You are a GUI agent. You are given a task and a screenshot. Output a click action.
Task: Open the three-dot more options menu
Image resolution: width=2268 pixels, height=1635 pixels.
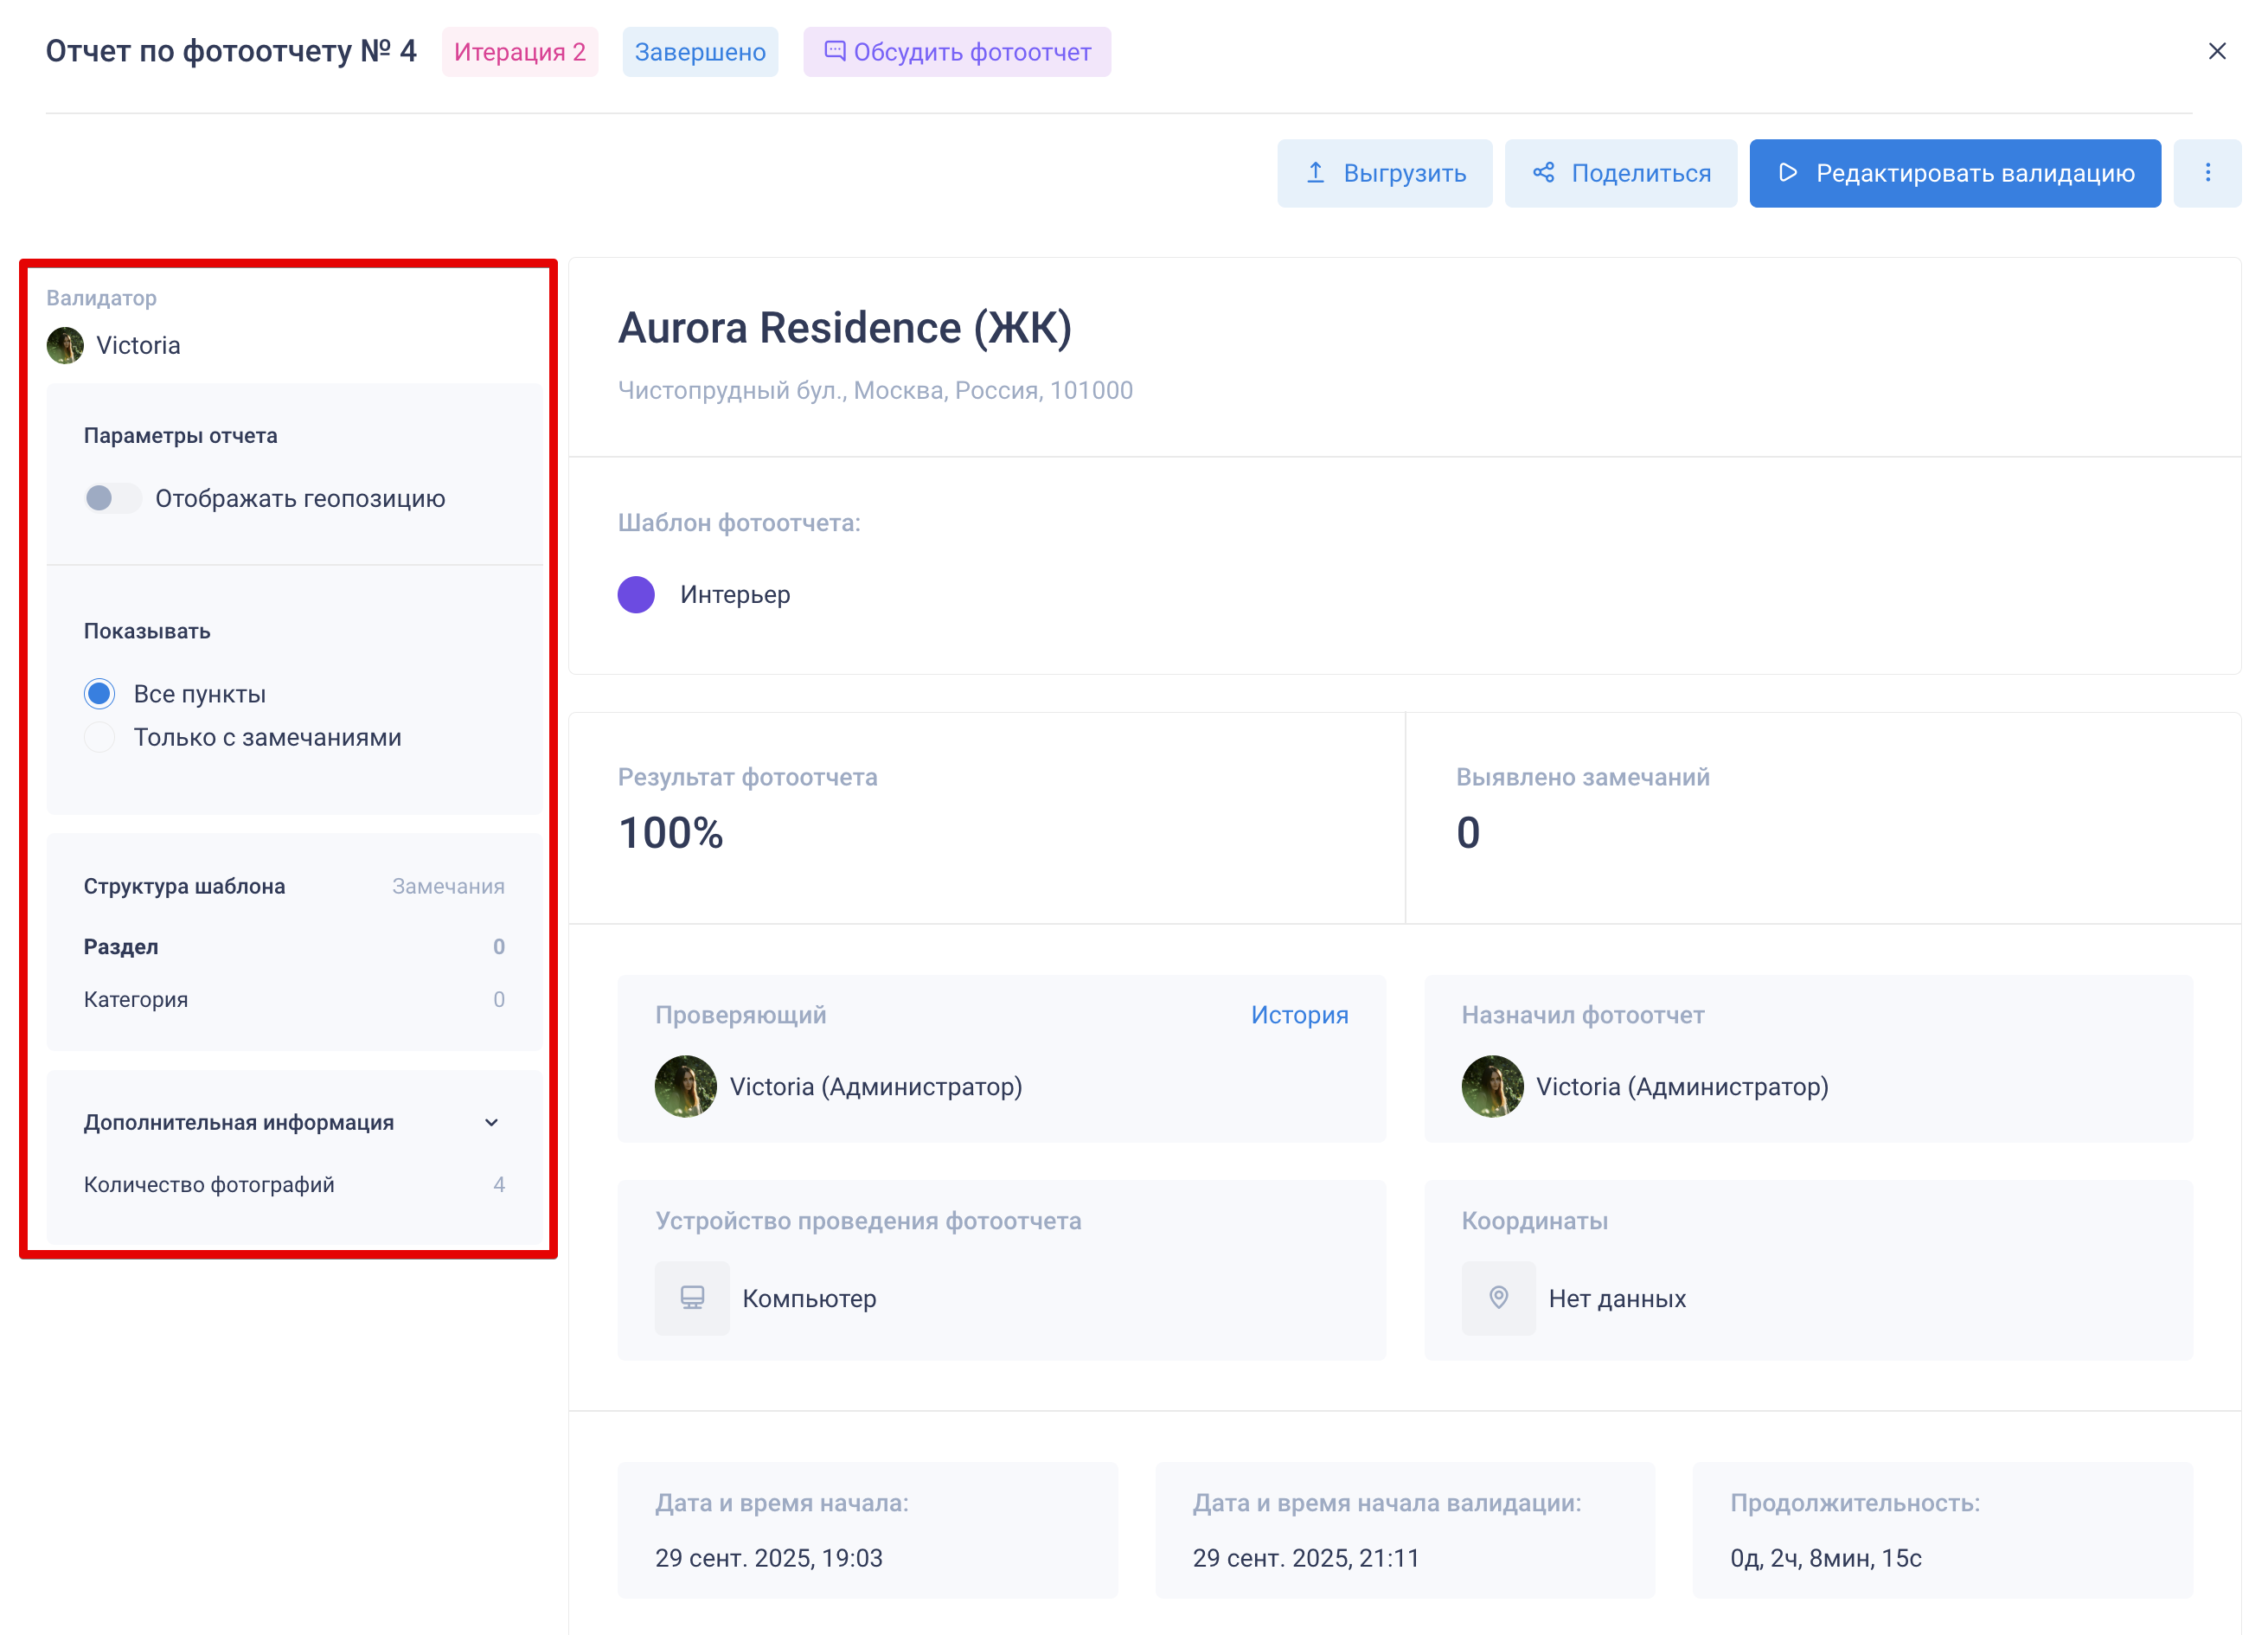(2207, 173)
